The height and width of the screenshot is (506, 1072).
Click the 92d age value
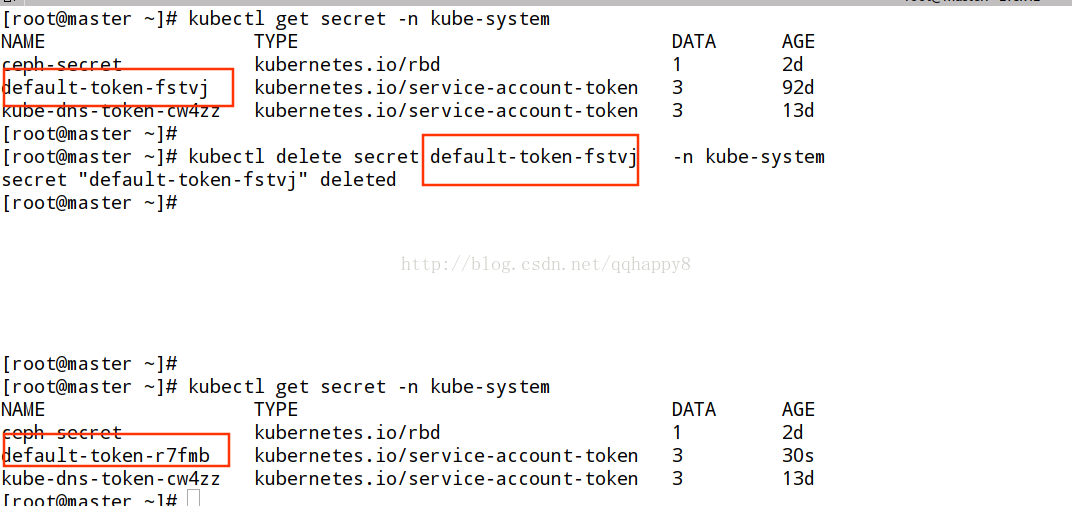pyautogui.click(x=798, y=88)
